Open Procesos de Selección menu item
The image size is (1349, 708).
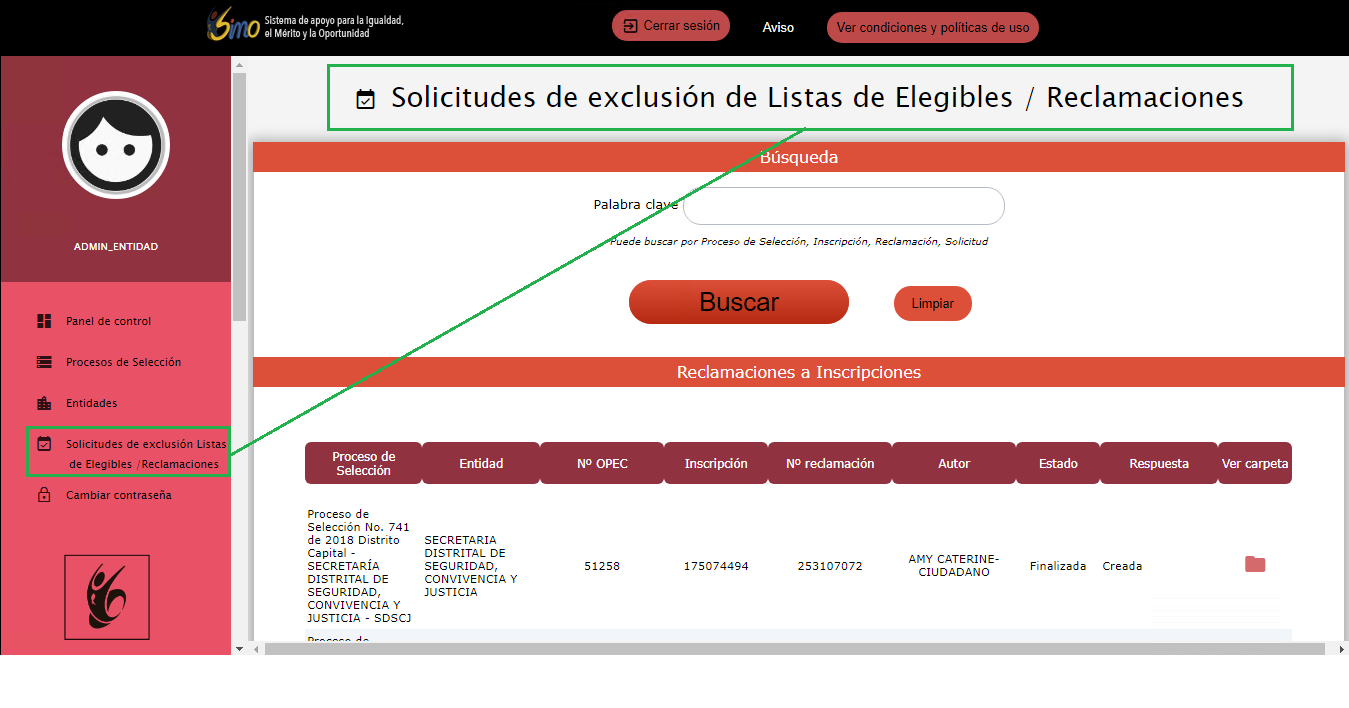(x=123, y=362)
